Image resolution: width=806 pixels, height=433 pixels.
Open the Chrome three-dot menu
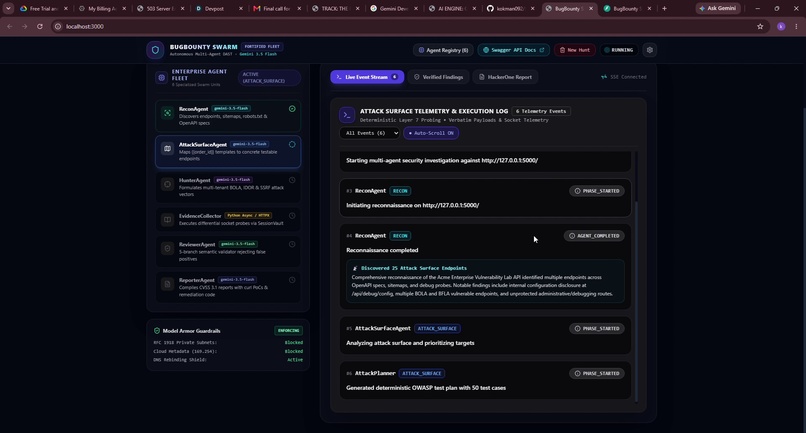796,26
